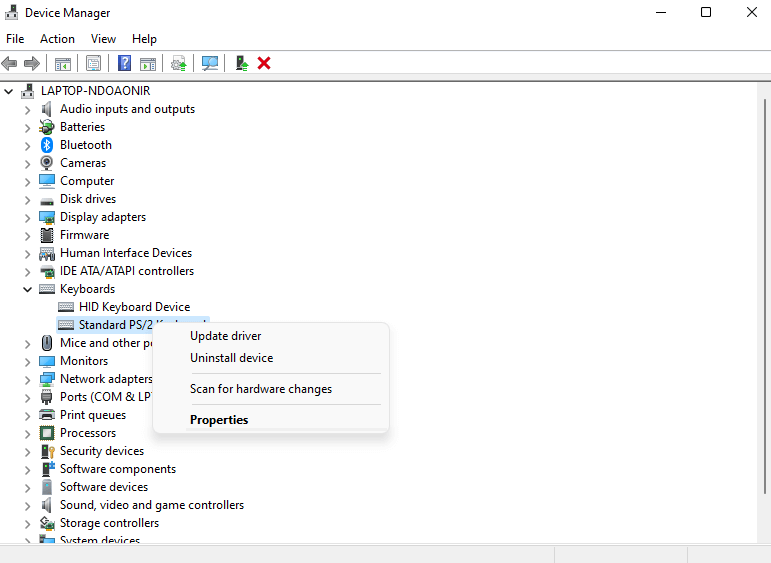
Task: Collapse the Keyboards category
Action: click(x=28, y=289)
